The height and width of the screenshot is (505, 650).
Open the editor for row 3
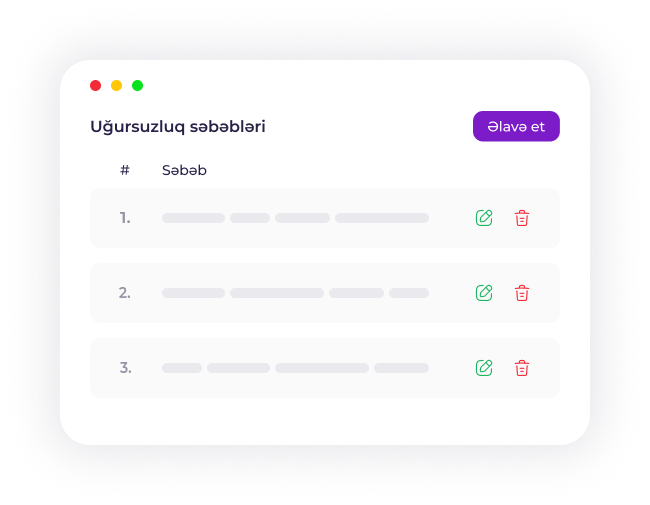point(484,368)
